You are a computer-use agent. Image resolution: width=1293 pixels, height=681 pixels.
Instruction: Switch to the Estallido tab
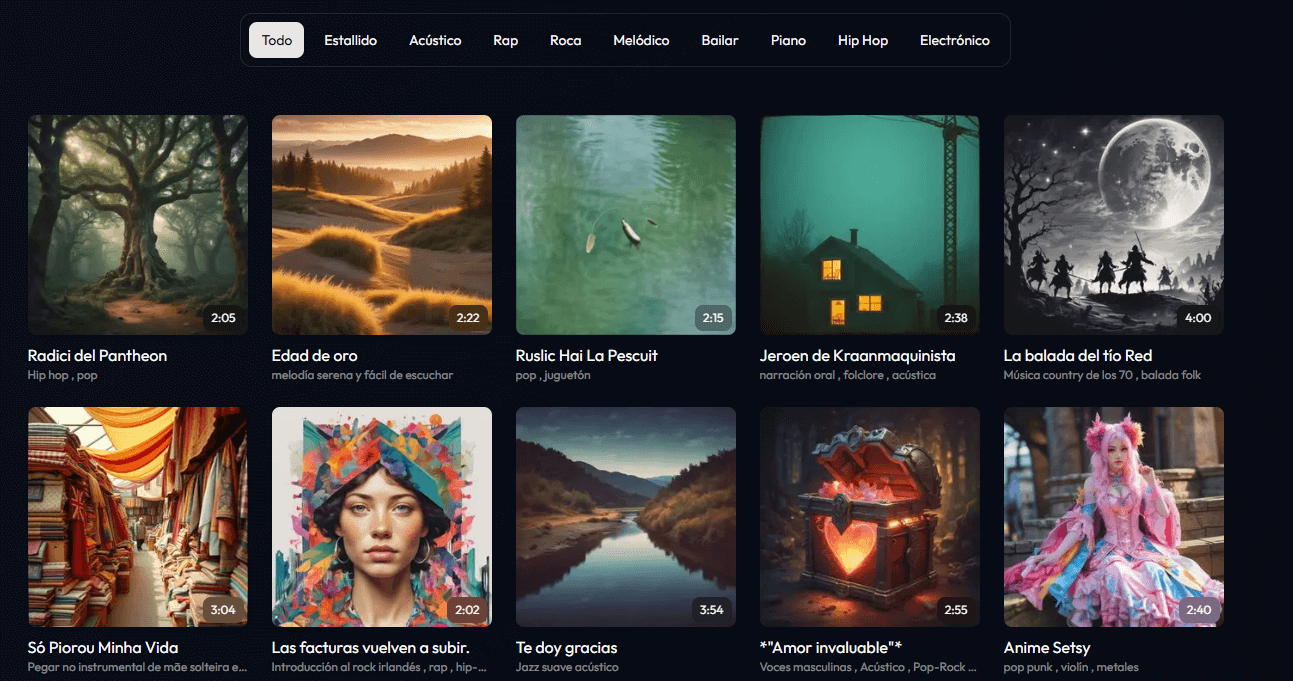pyautogui.click(x=350, y=41)
